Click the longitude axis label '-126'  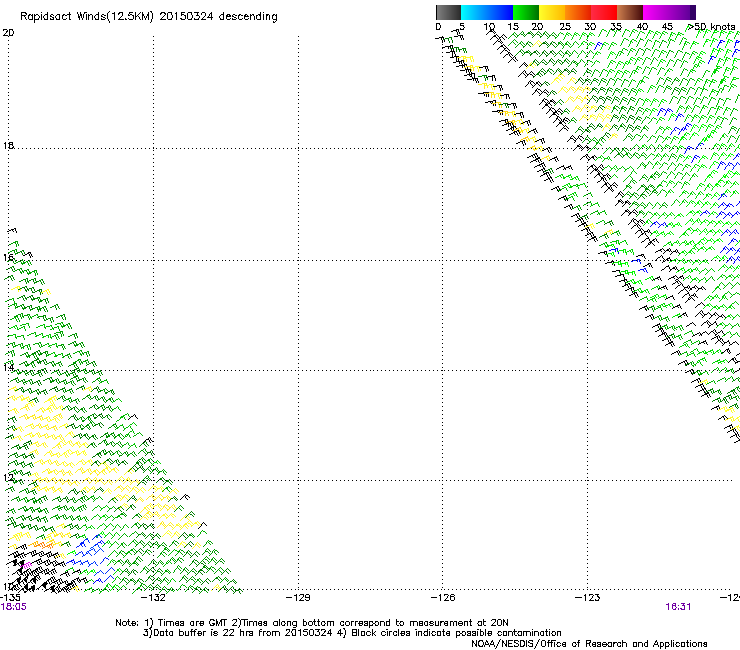(443, 598)
